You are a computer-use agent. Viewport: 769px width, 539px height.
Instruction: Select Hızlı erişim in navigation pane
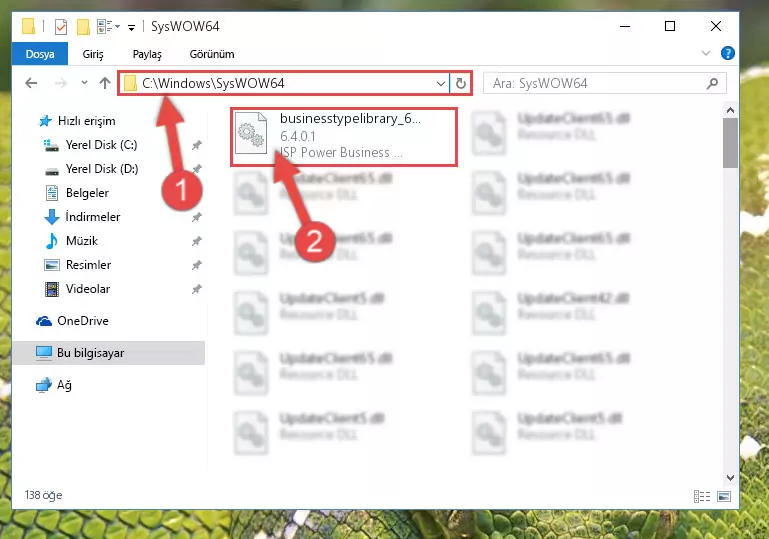pyautogui.click(x=77, y=121)
